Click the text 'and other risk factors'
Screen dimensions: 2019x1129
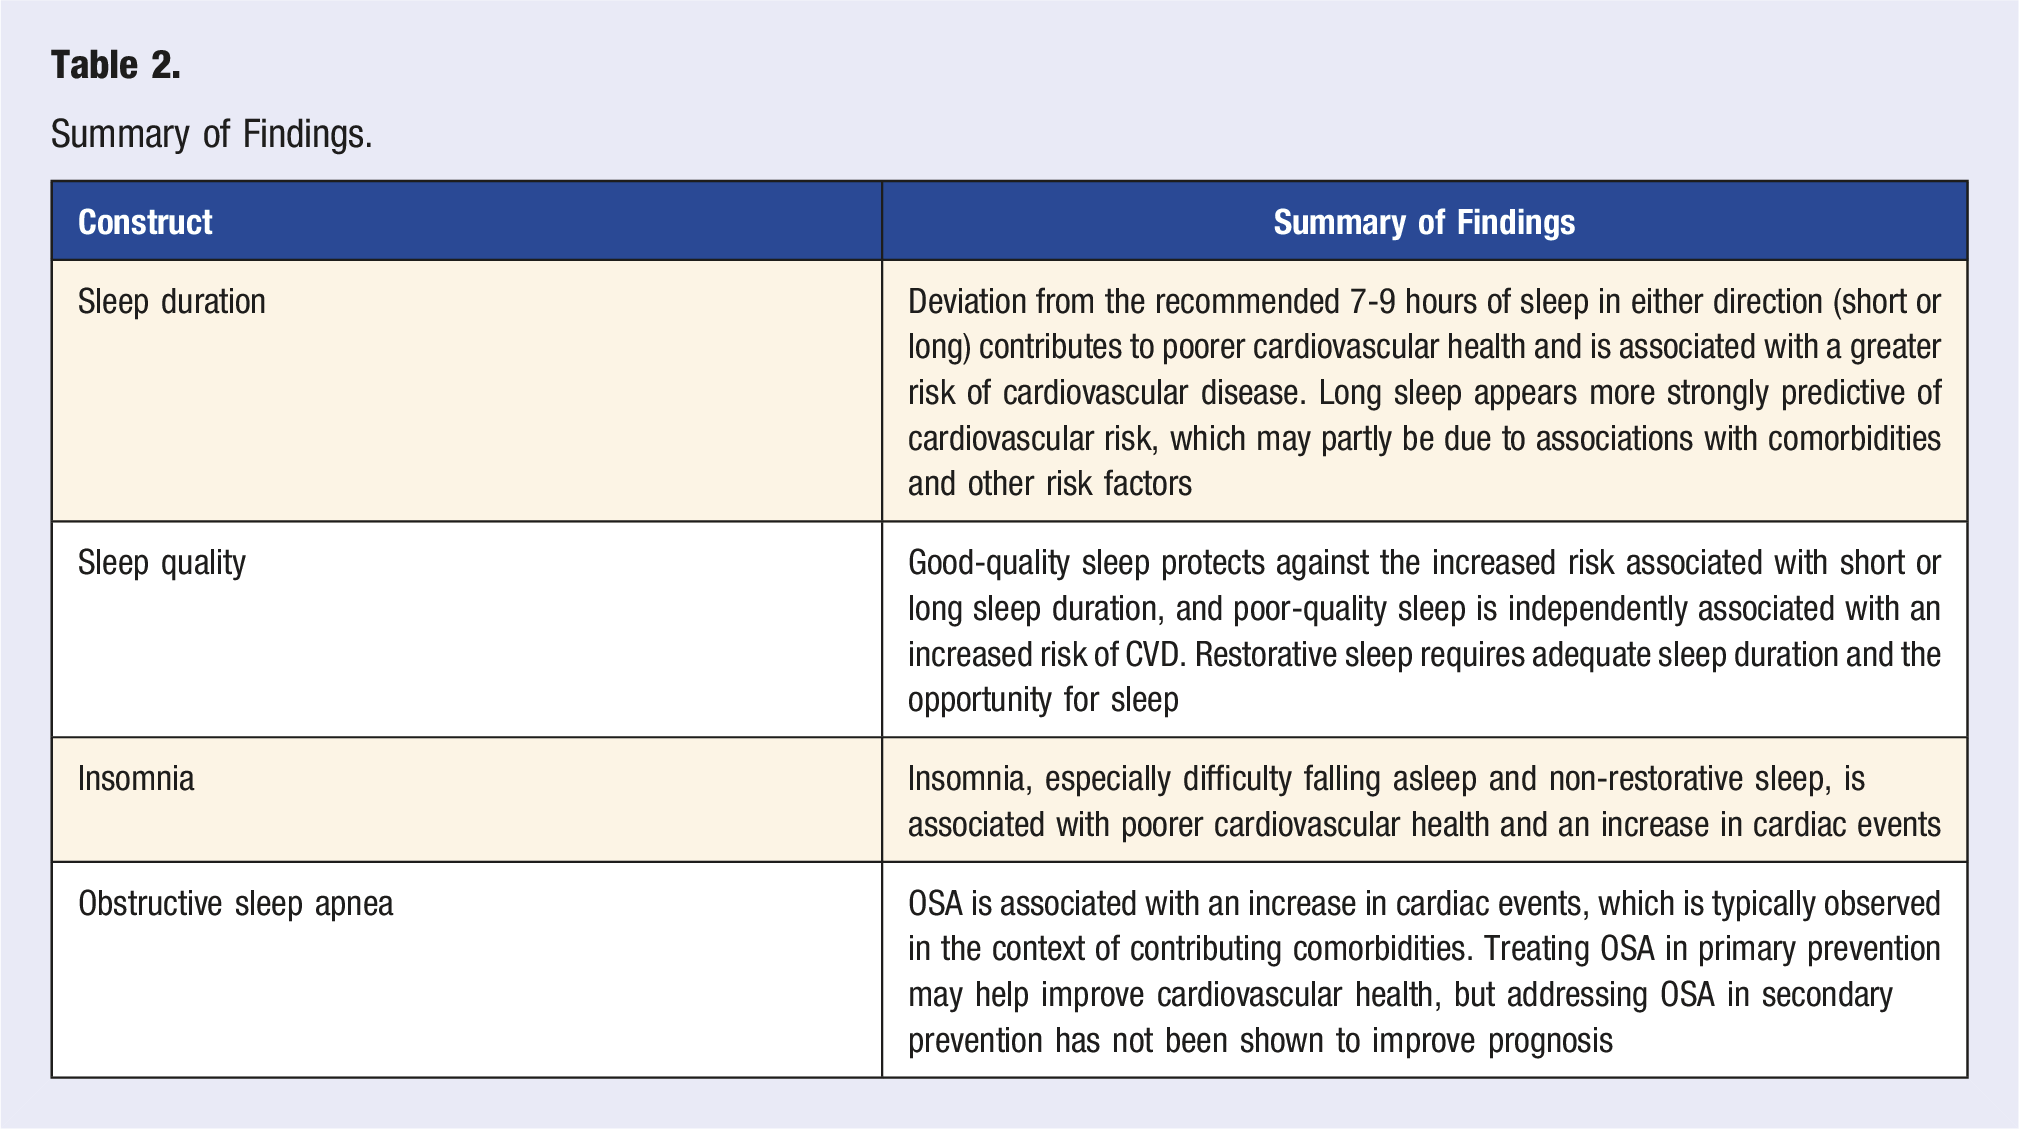(x=1050, y=484)
